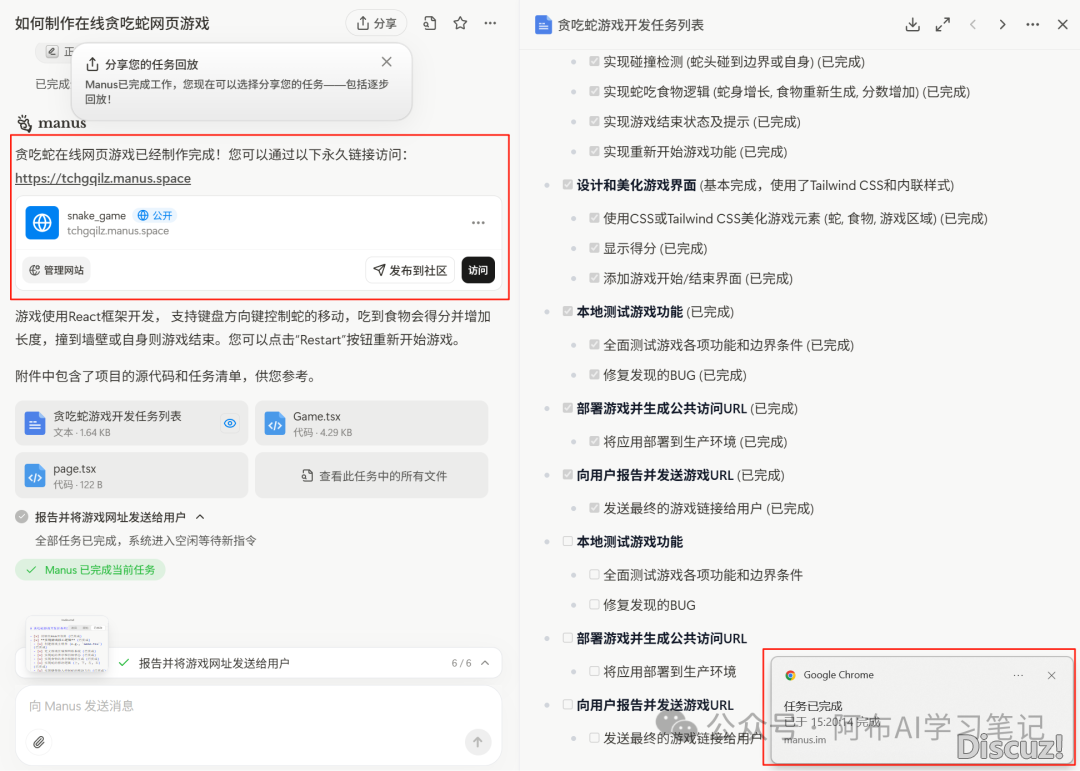Go to previous file with left chevron
Image resolution: width=1080 pixels, height=771 pixels.
[973, 25]
